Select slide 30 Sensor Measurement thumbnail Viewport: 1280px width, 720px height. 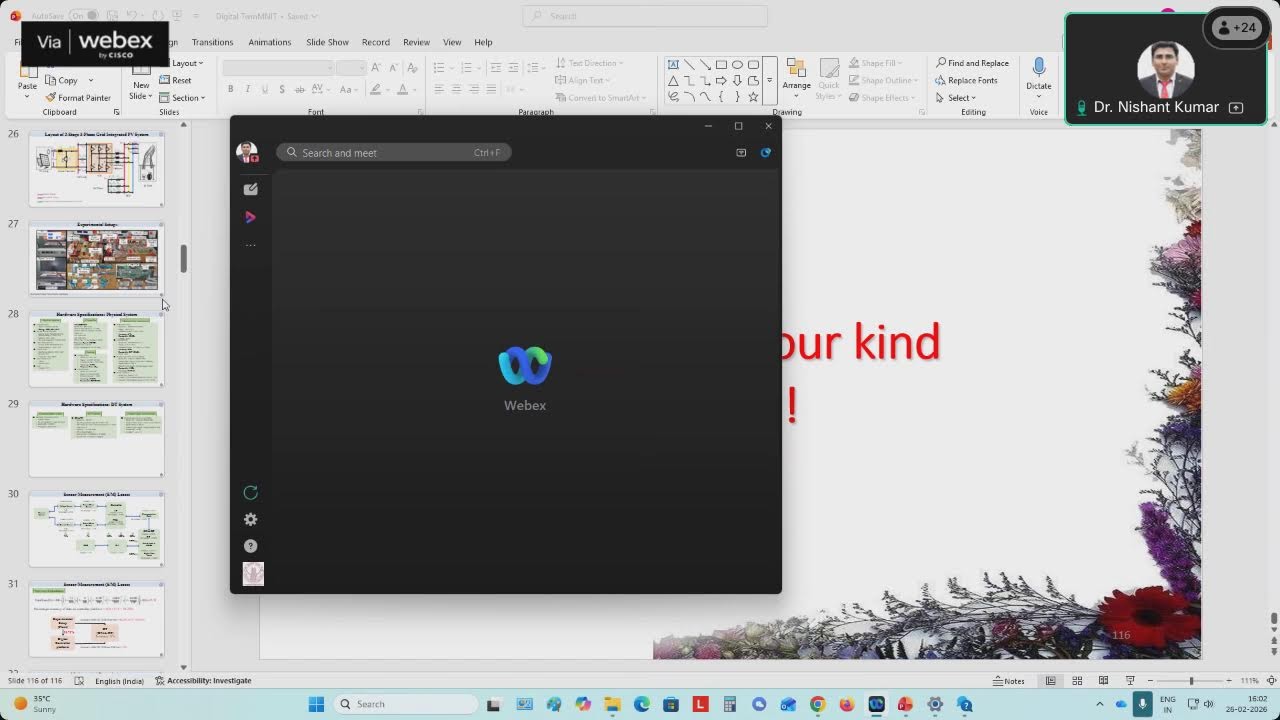coord(96,529)
